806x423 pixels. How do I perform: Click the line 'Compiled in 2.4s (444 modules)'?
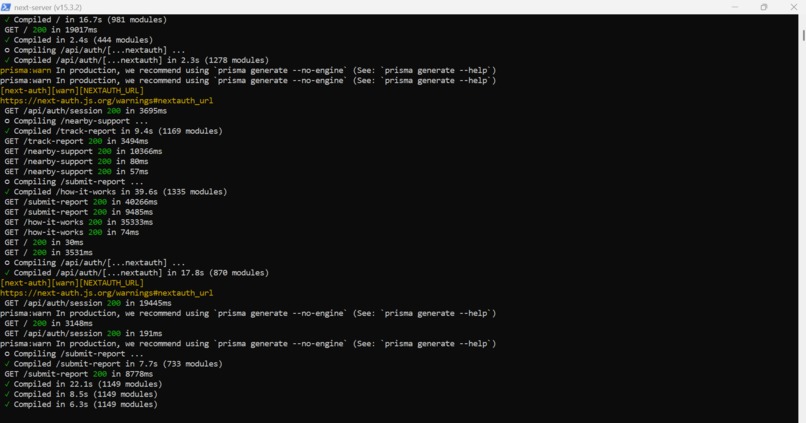point(79,40)
